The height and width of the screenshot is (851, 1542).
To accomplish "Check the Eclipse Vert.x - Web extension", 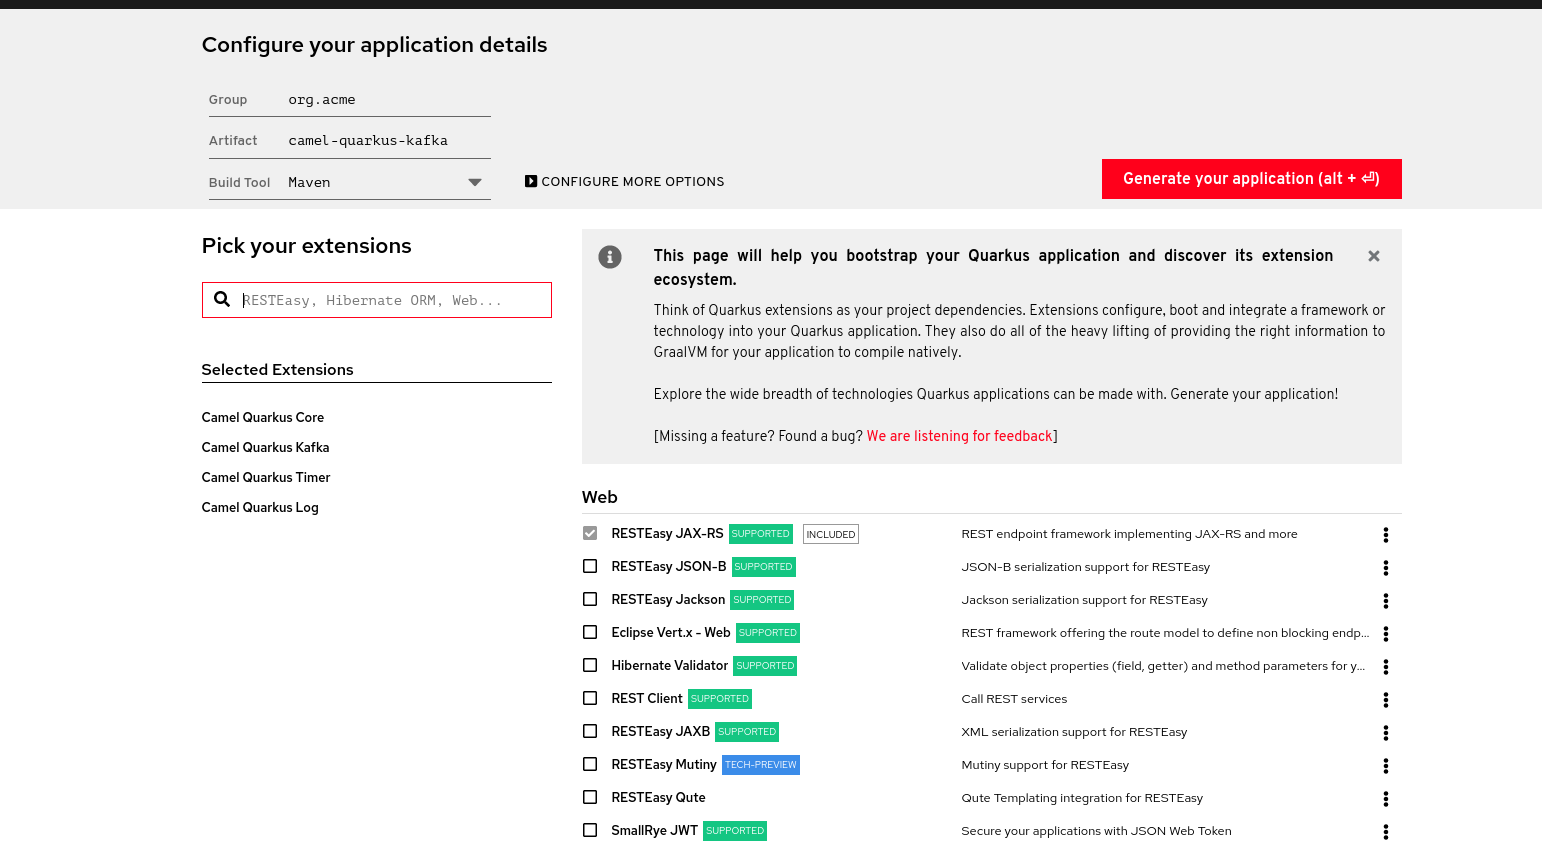I will point(590,633).
